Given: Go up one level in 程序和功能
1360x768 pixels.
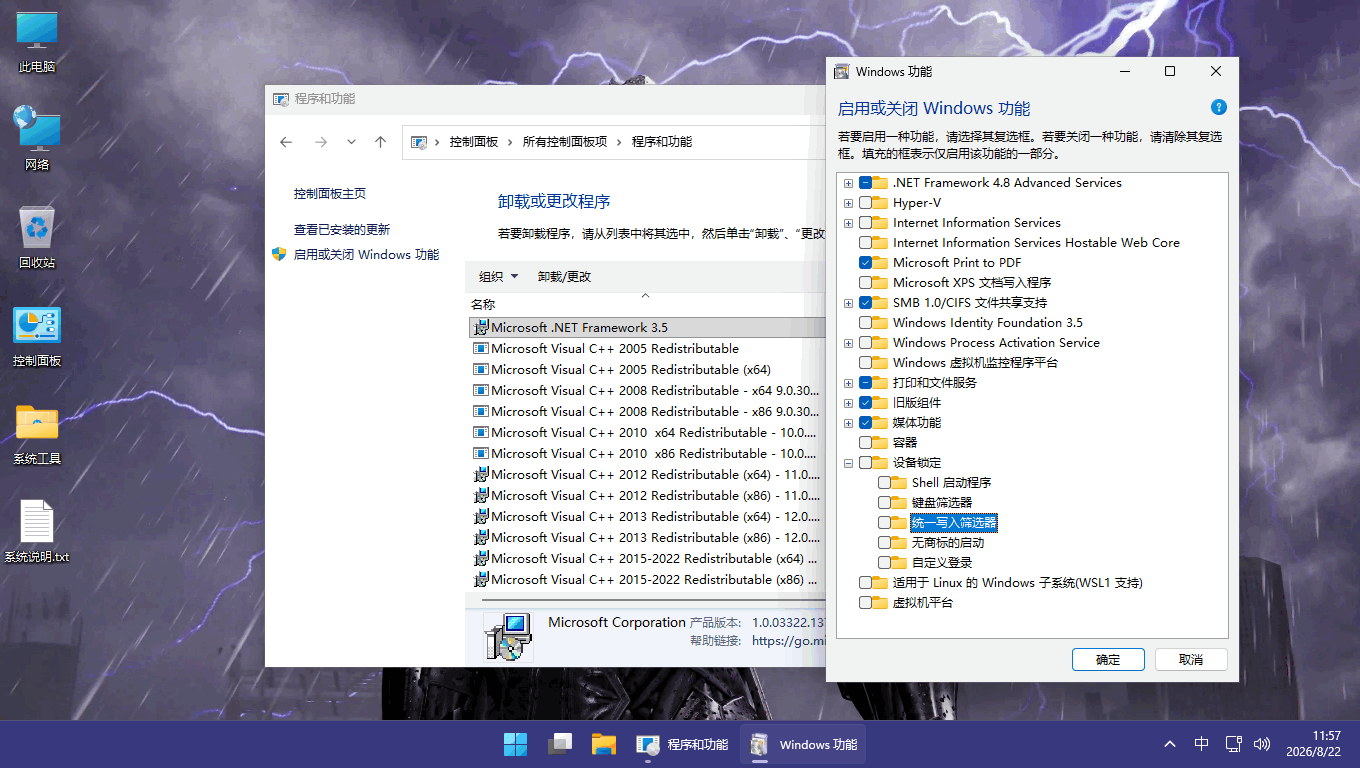Looking at the screenshot, I should click(380, 142).
